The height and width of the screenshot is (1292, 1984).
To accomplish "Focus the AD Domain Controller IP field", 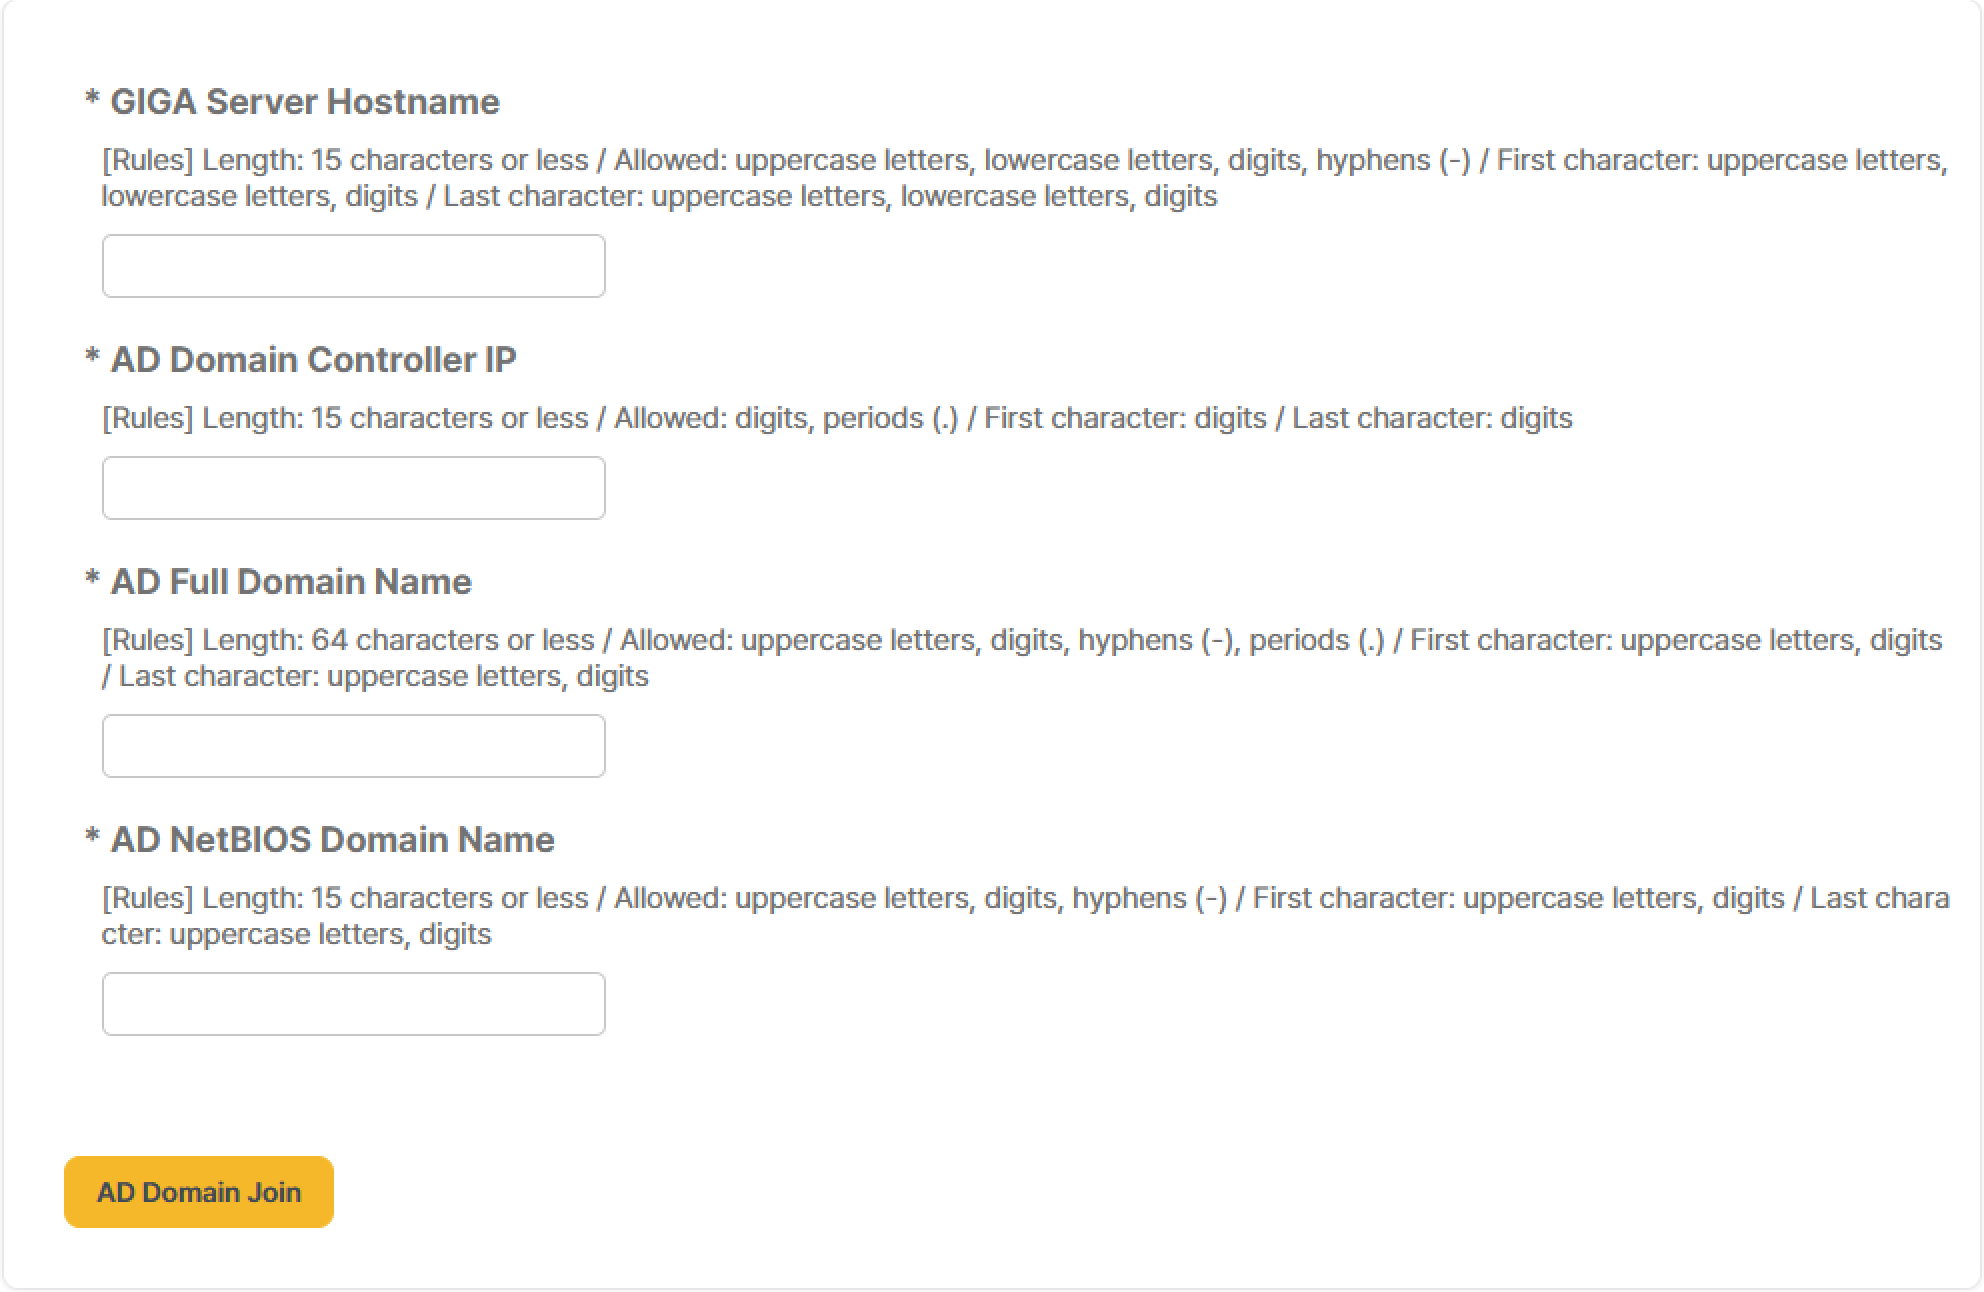I will (353, 488).
